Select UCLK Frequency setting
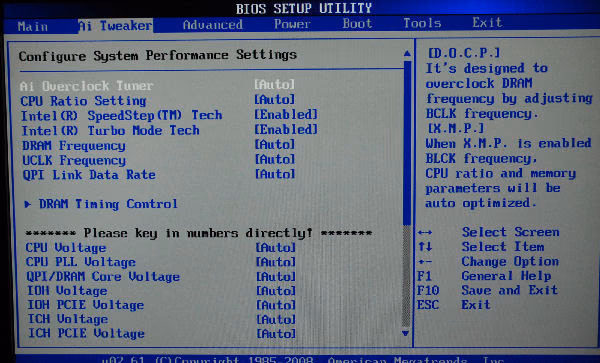The height and width of the screenshot is (363, 600). (x=74, y=160)
